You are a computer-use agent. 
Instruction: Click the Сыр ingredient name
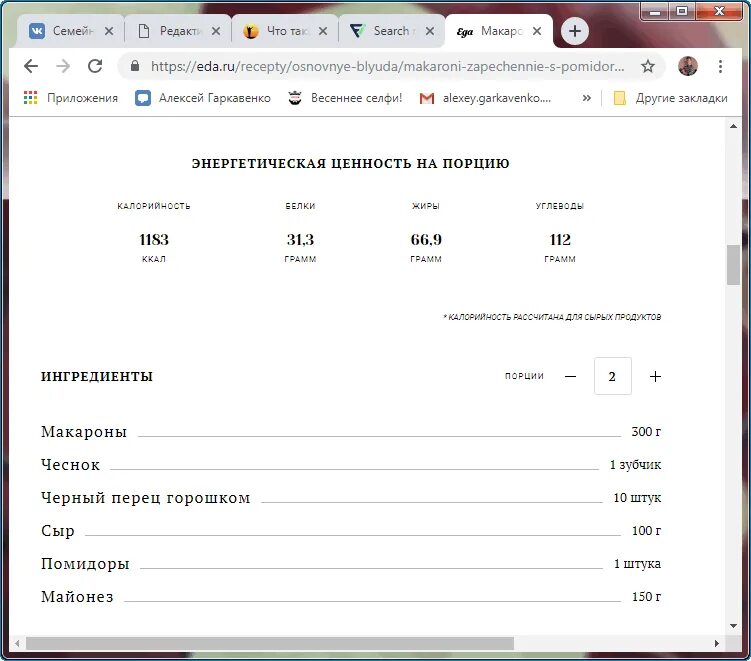click(58, 531)
